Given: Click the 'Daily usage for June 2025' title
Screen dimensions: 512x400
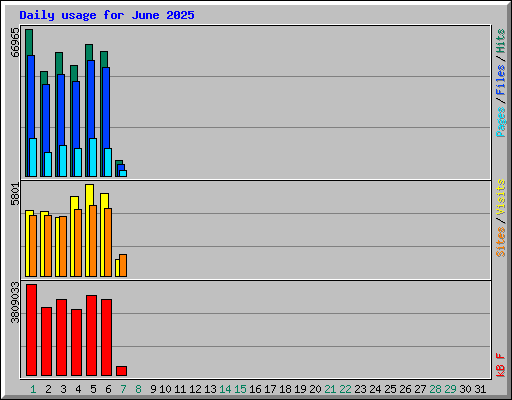Looking at the screenshot, I should tap(107, 15).
